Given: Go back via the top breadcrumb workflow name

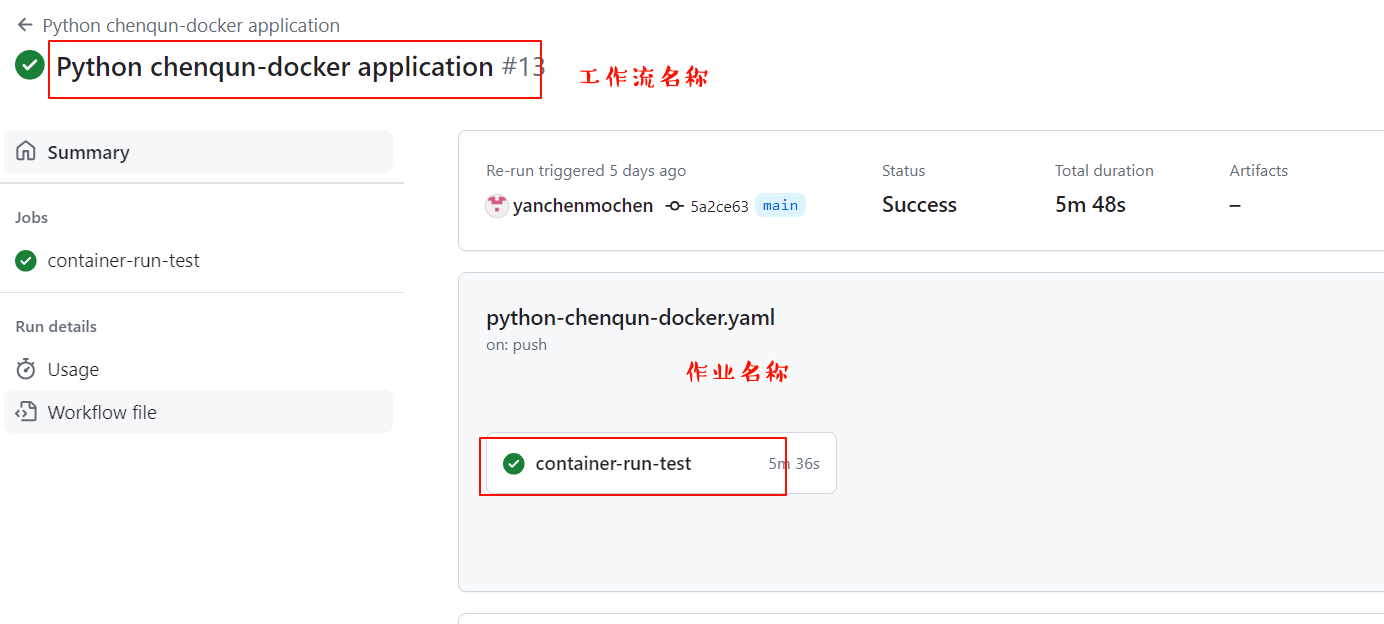Looking at the screenshot, I should [191, 25].
